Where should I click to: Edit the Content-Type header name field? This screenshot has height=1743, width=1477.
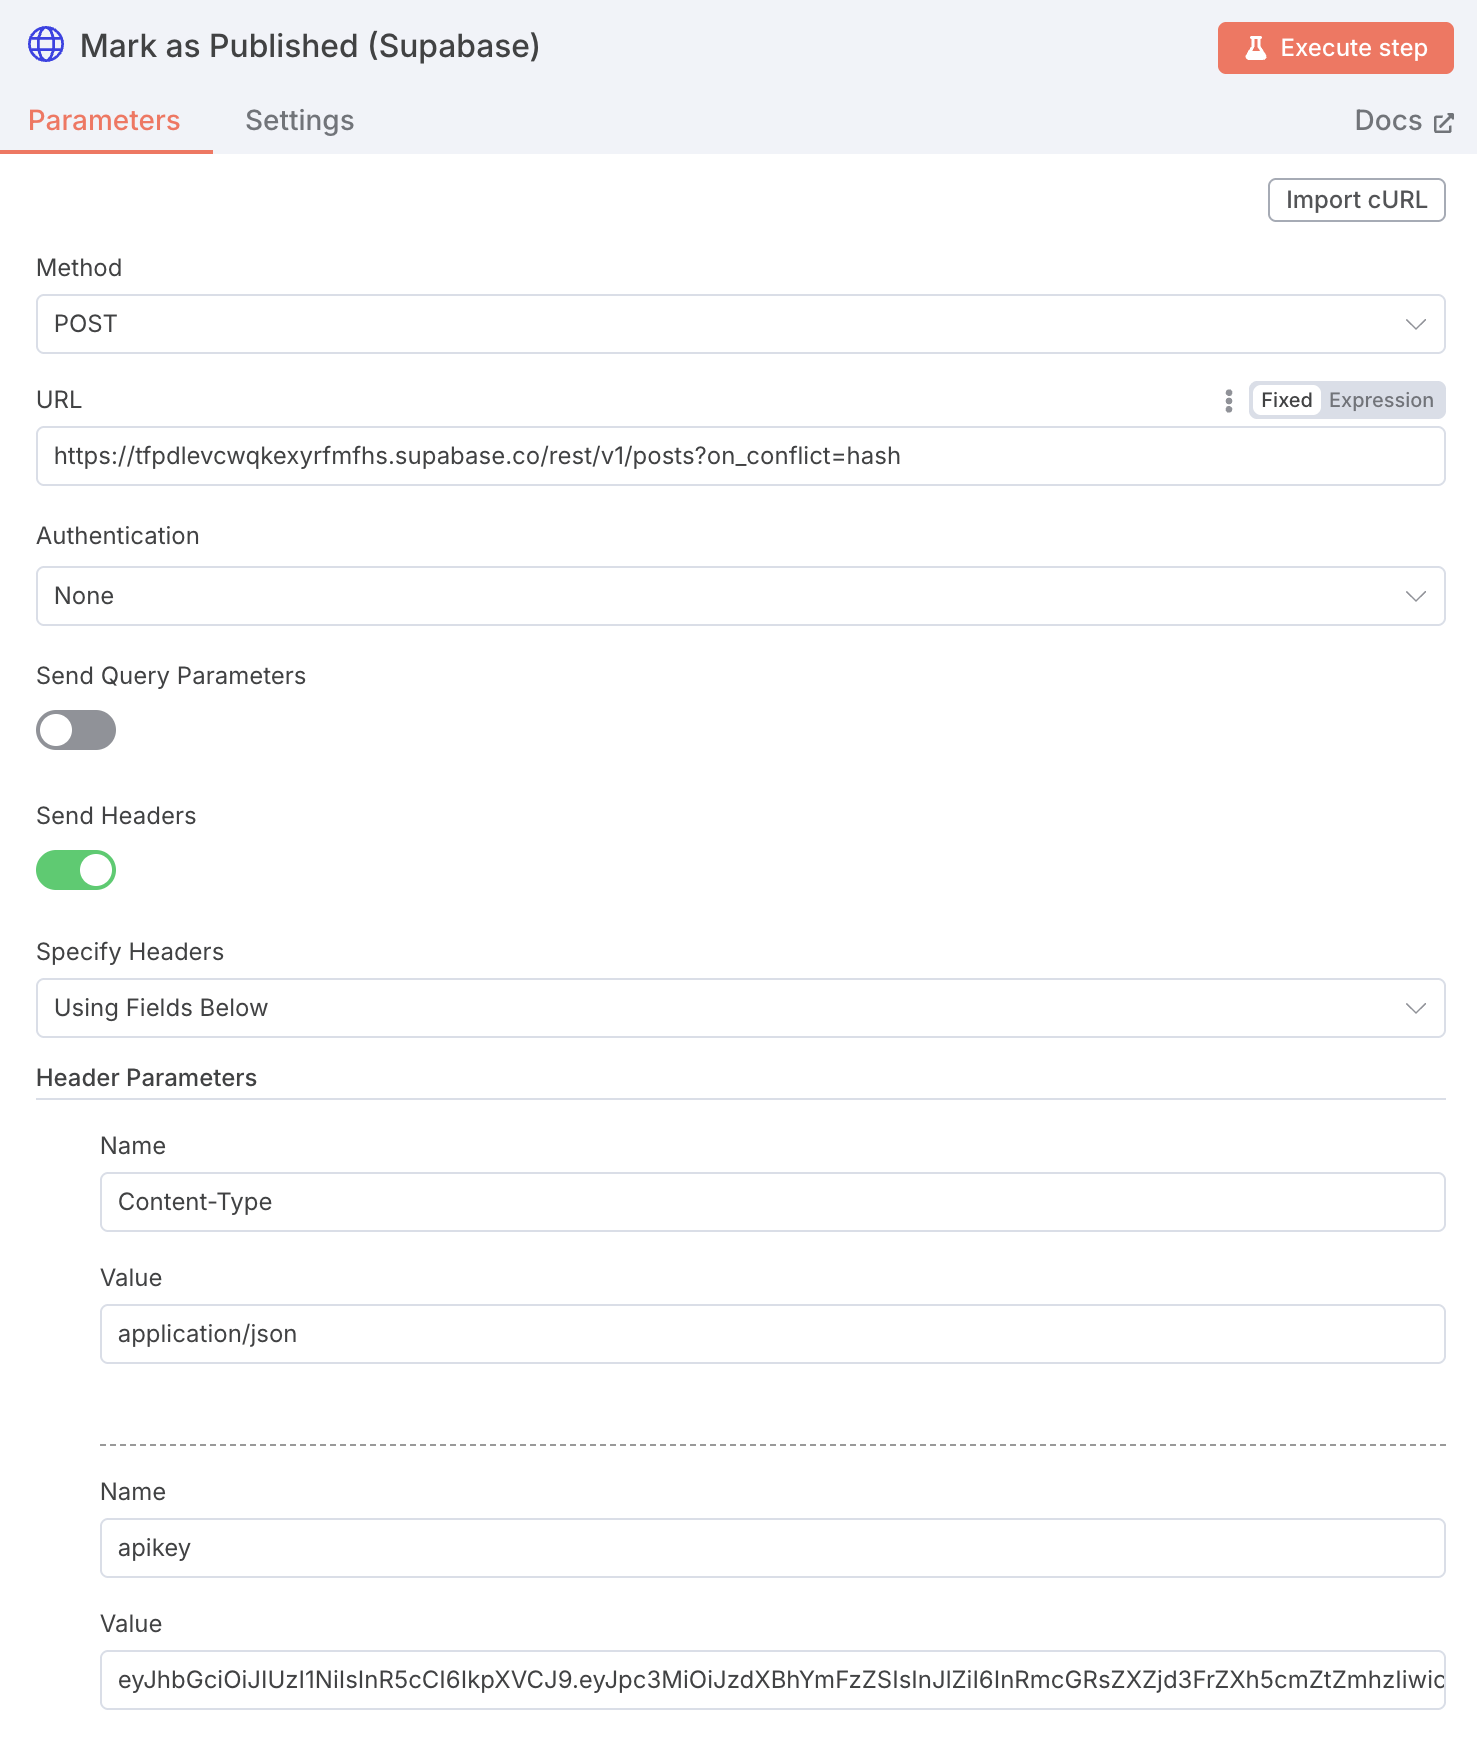[772, 1202]
